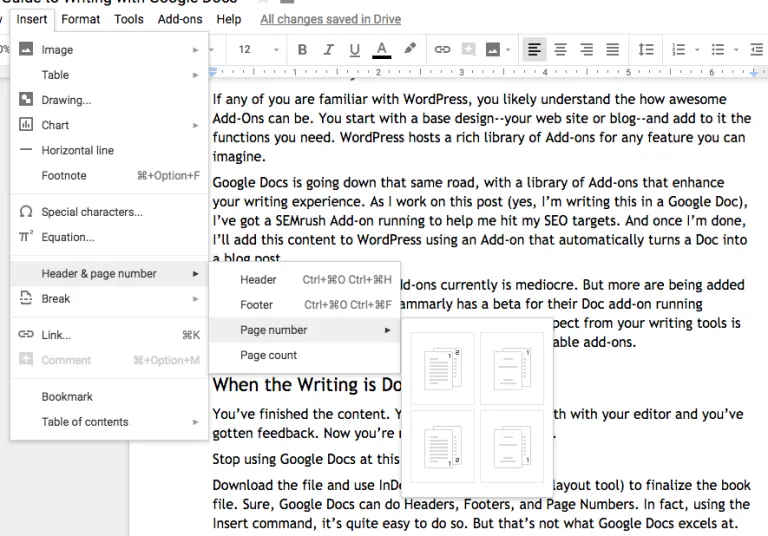This screenshot has width=768, height=536.
Task: Insert a Footnote
Action: tap(109, 175)
